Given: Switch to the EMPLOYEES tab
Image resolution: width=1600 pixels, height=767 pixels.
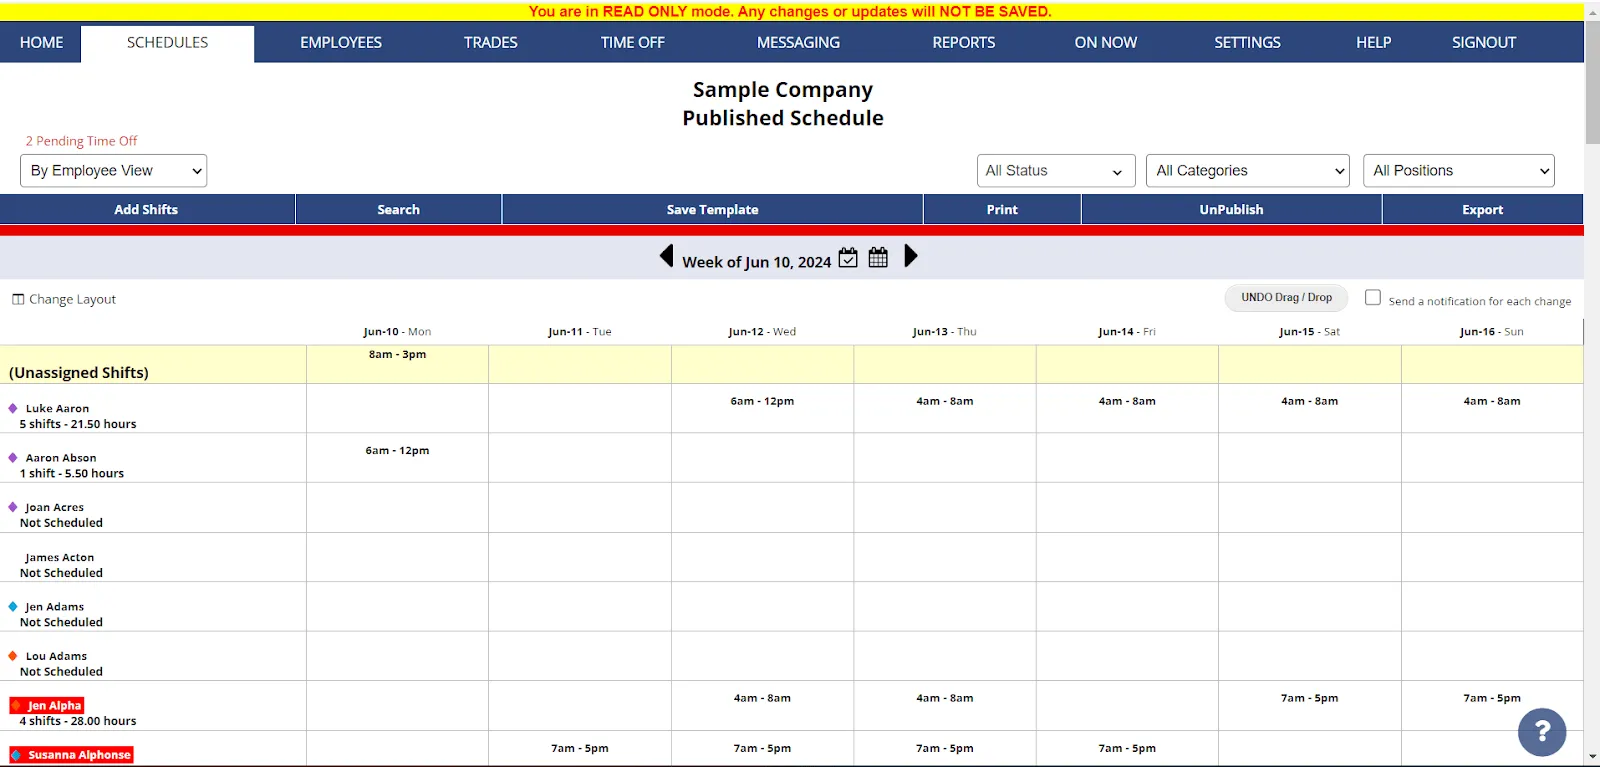Looking at the screenshot, I should [x=341, y=43].
